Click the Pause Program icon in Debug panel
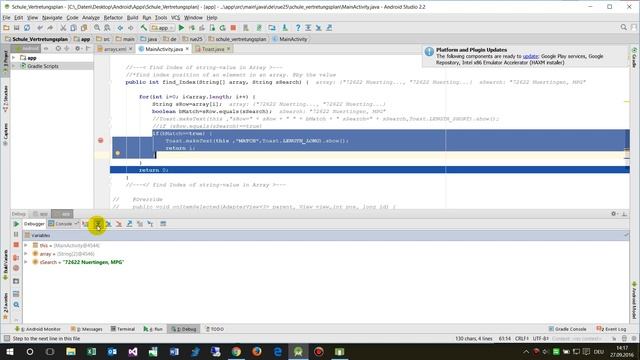The height and width of the screenshot is (360, 640). coord(16,234)
